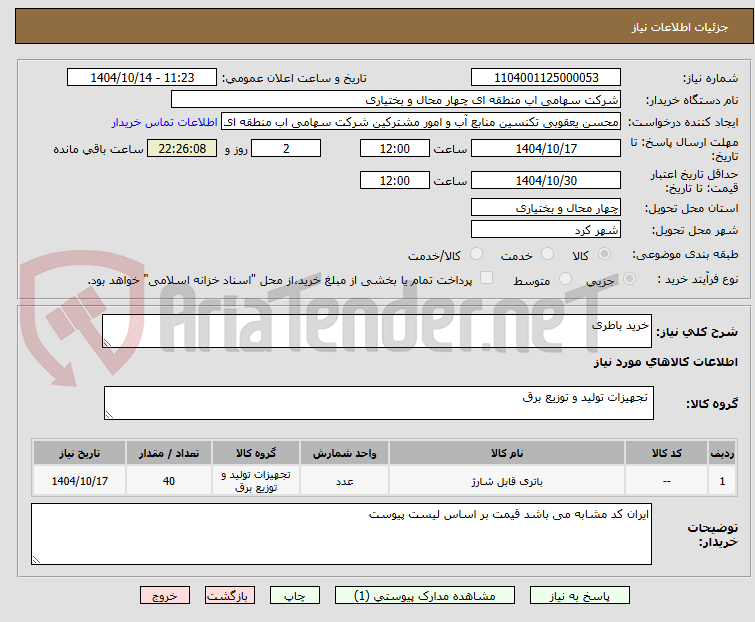Click the announcement date field 1404/10/14 - 11:23
The width and height of the screenshot is (755, 622).
142,78
